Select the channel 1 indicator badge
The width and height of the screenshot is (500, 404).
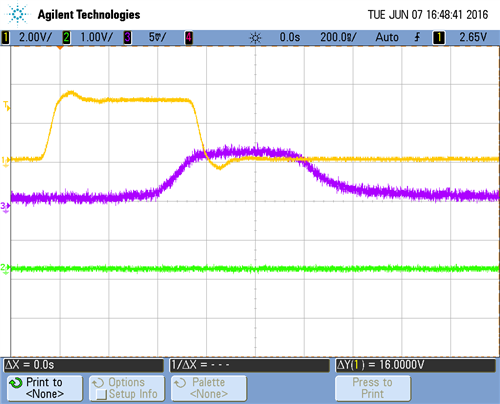[x=5, y=37]
